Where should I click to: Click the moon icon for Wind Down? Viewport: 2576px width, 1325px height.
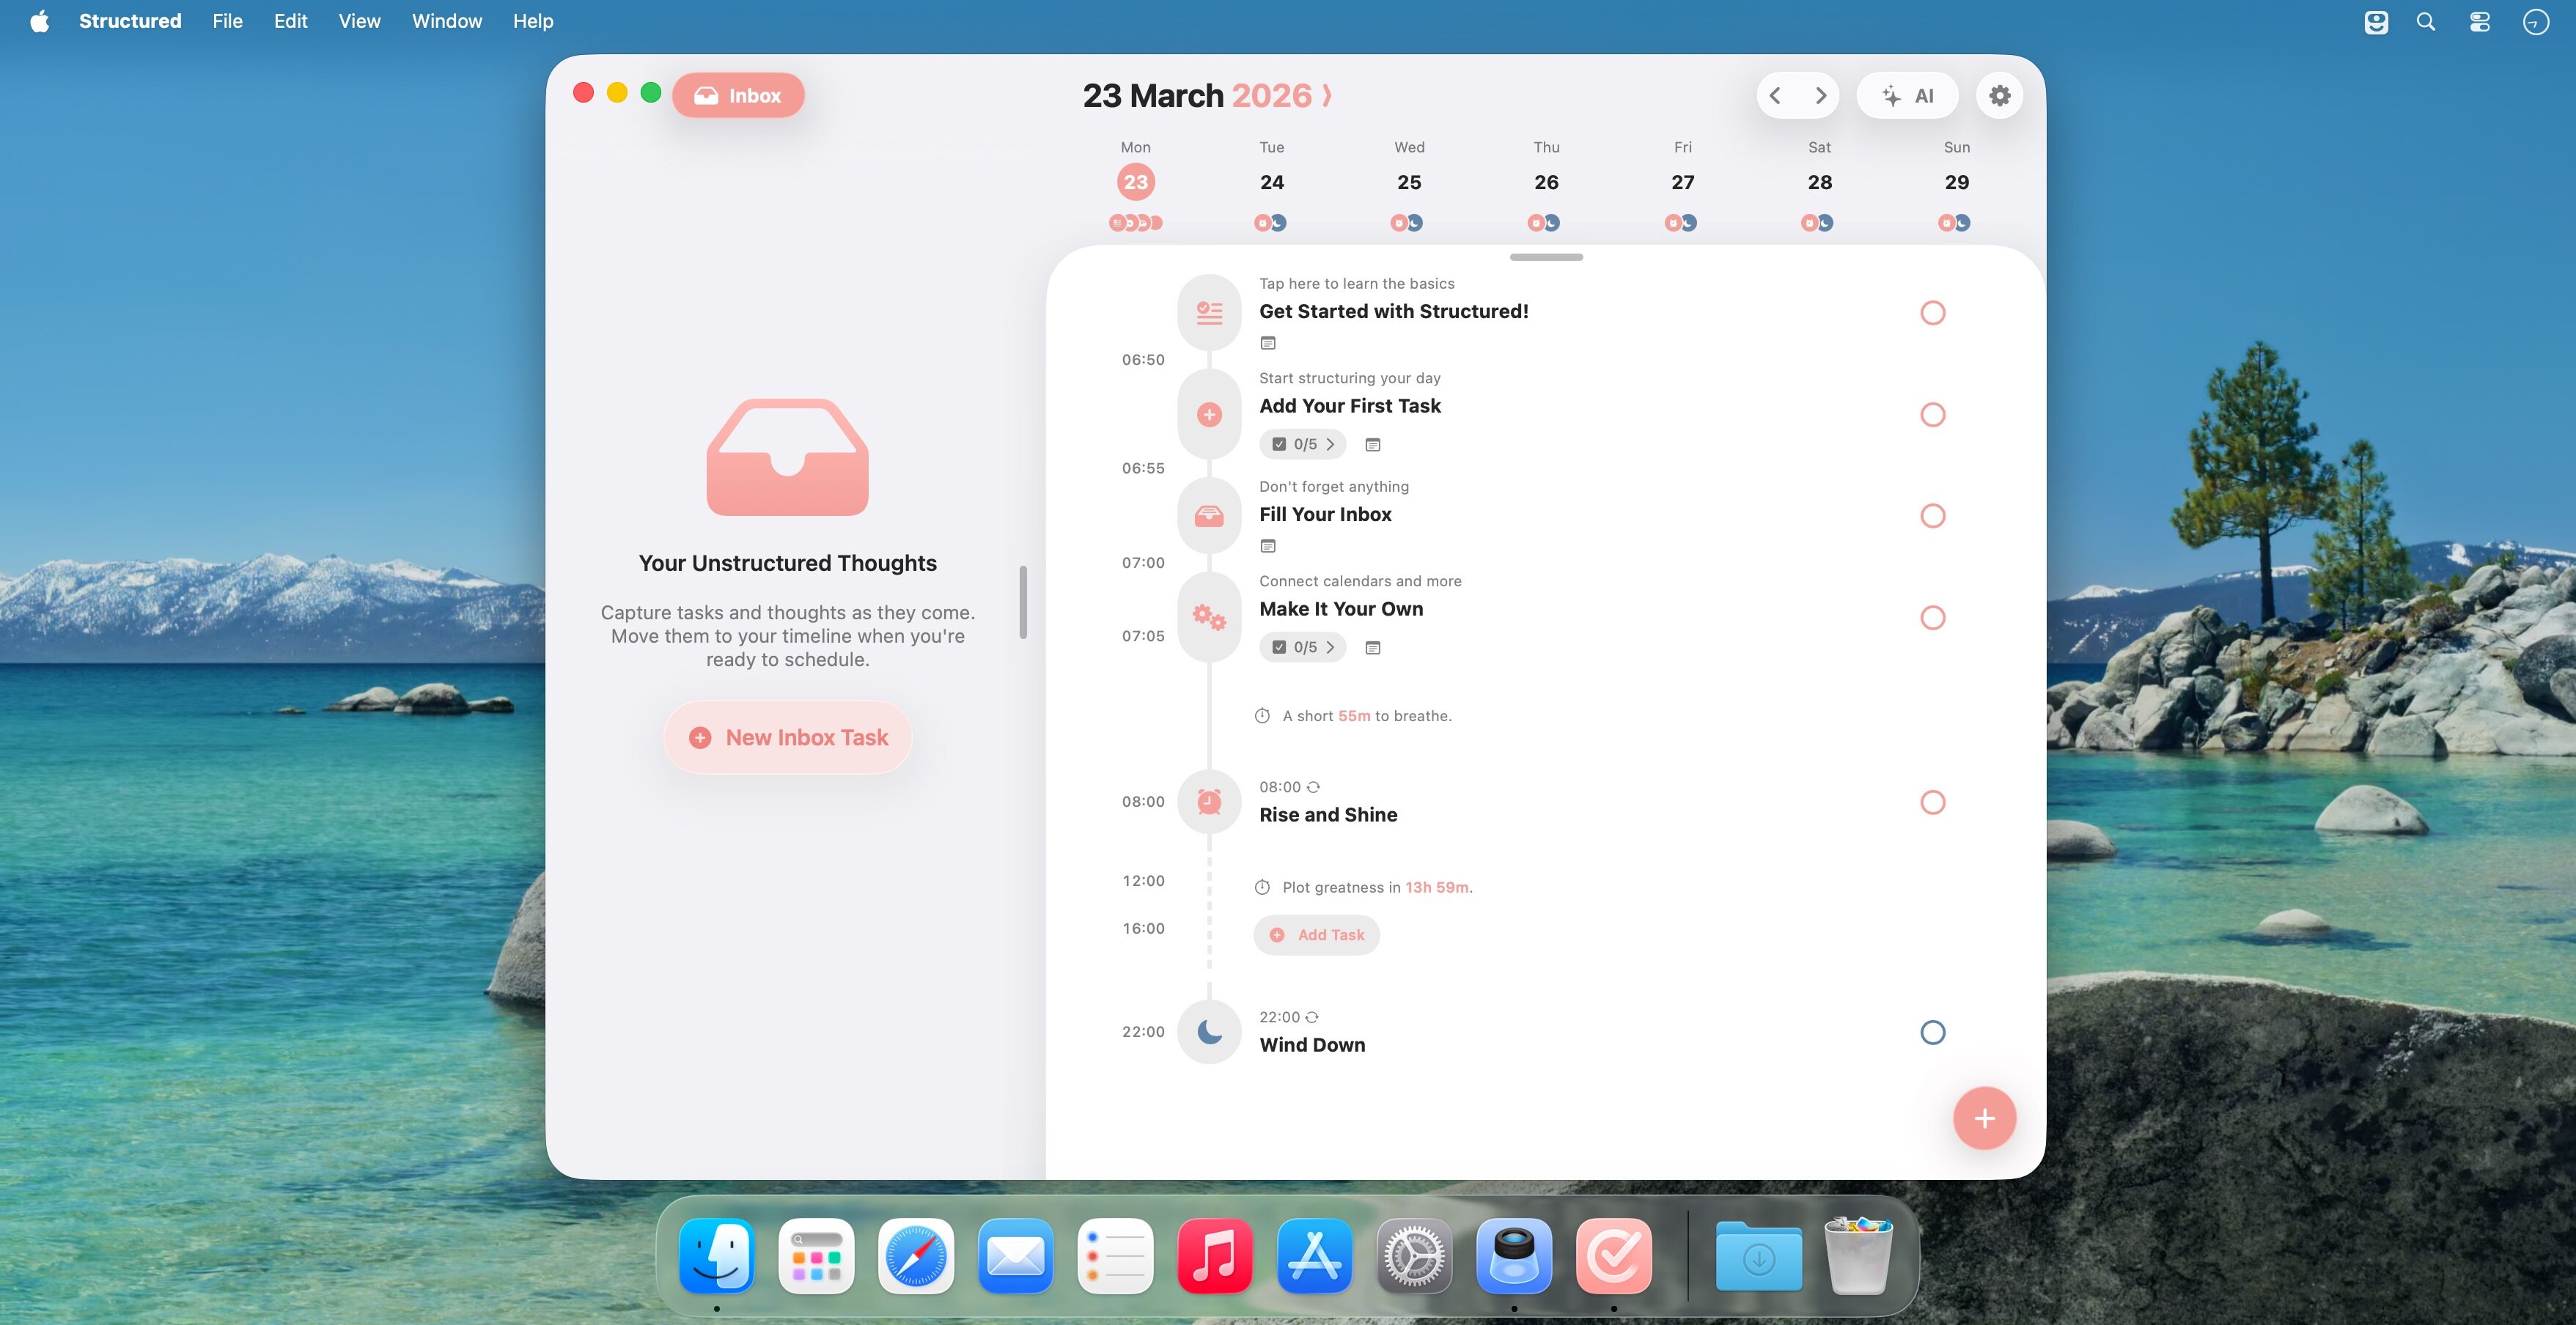tap(1209, 1032)
